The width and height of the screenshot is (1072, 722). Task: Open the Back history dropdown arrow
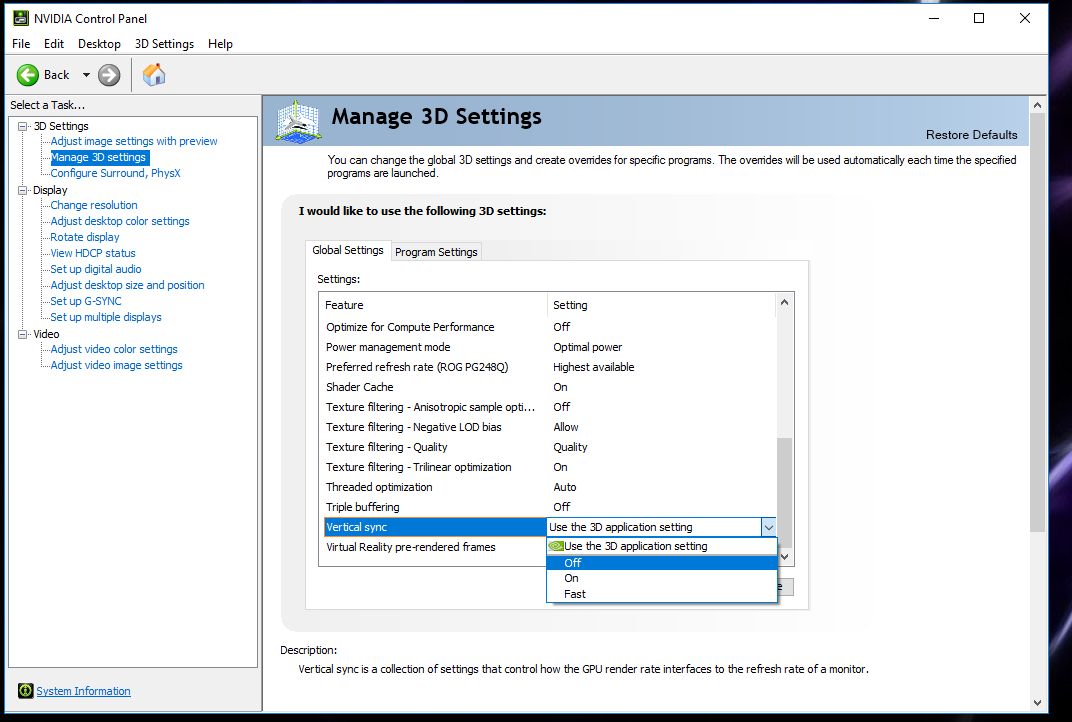tap(86, 75)
